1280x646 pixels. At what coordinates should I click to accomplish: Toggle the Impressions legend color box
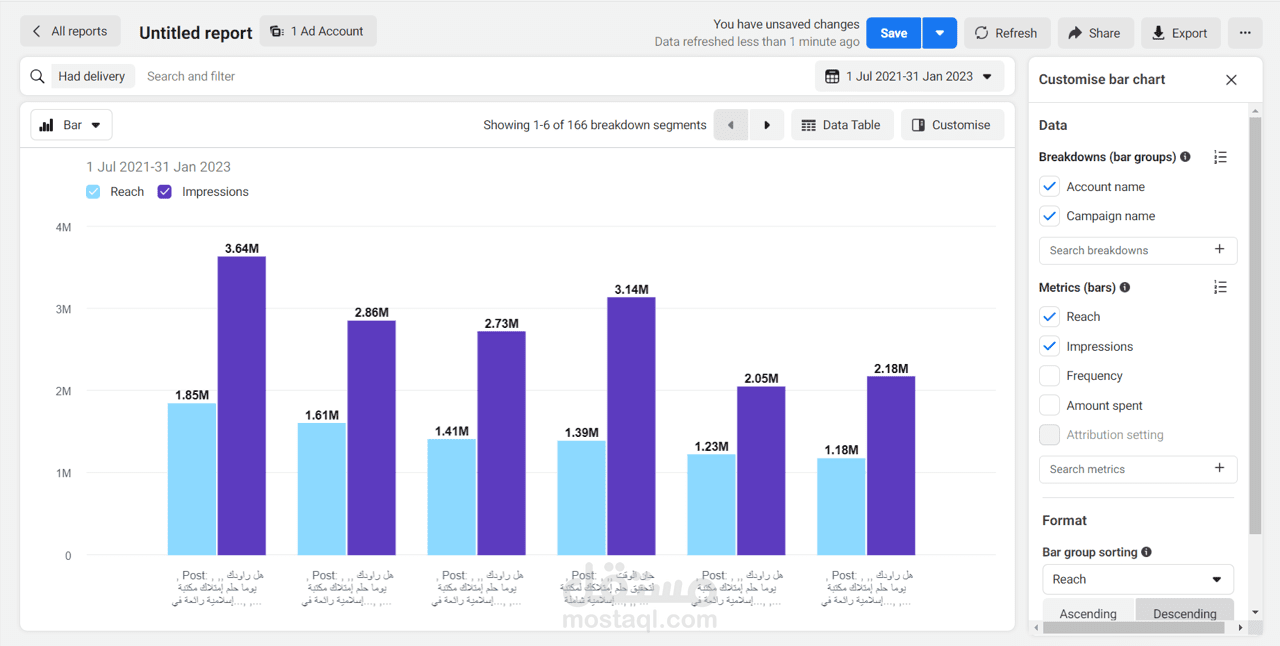165,192
